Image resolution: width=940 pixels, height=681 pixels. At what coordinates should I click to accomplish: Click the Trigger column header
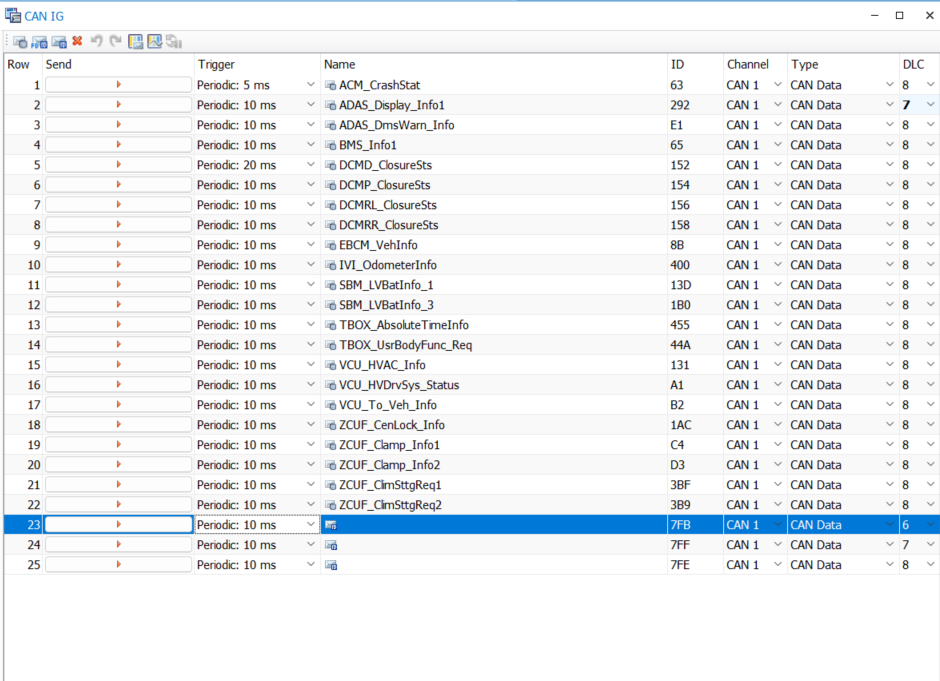click(216, 64)
